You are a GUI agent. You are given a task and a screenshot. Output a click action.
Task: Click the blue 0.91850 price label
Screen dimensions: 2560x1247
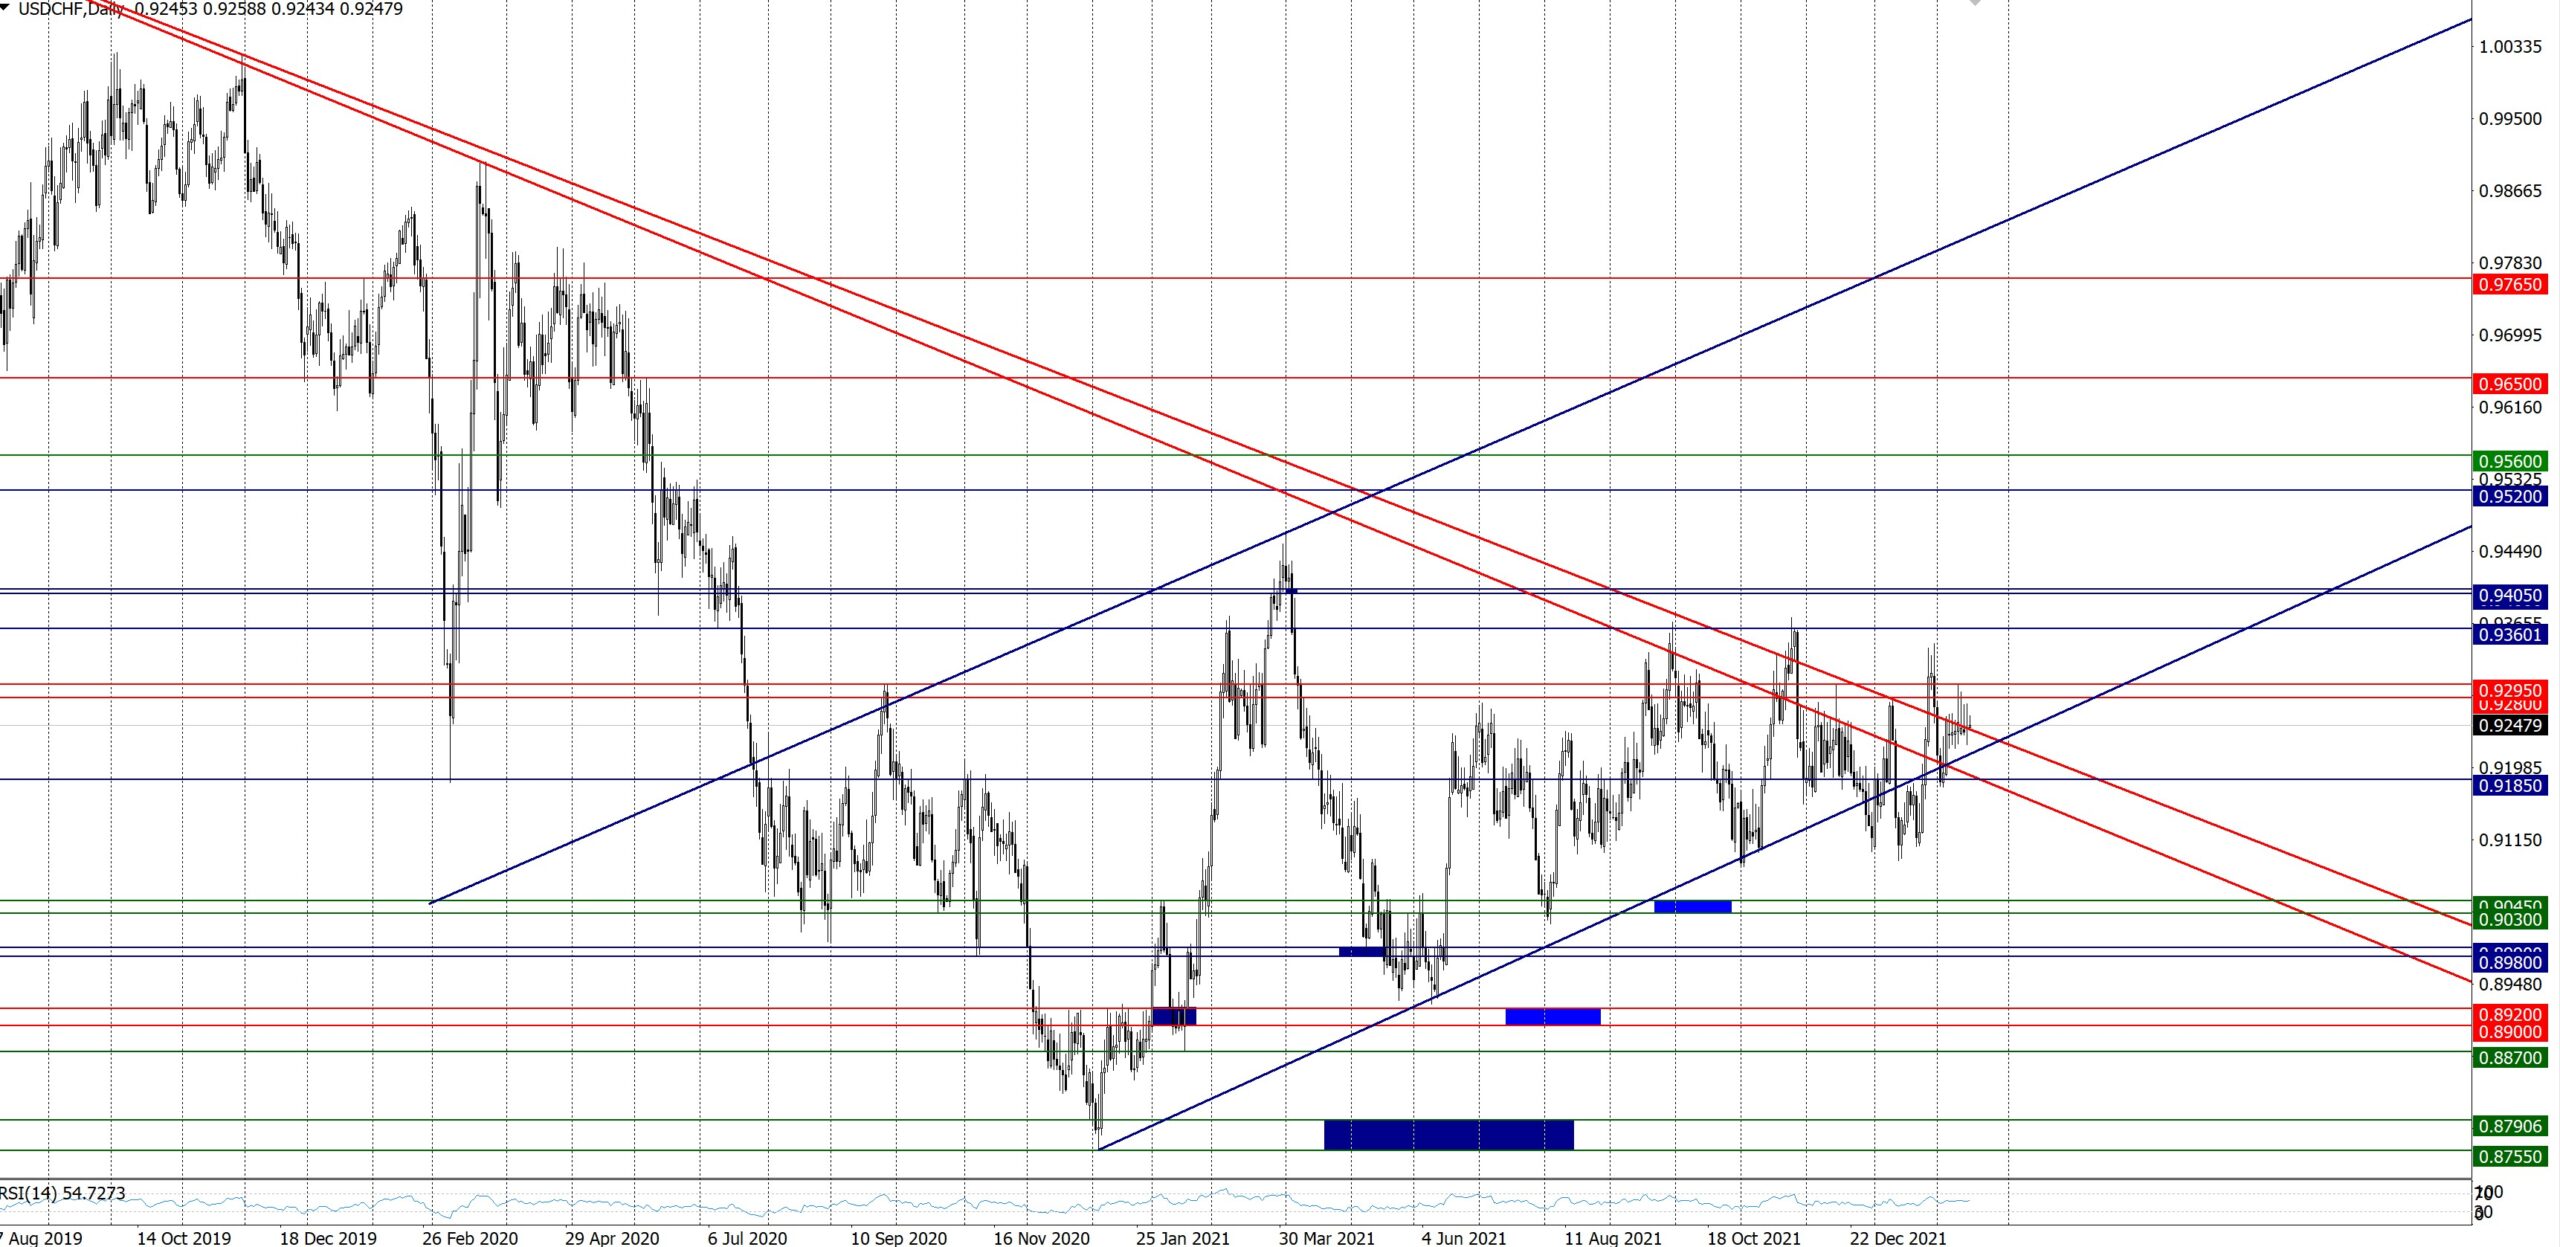click(2509, 786)
